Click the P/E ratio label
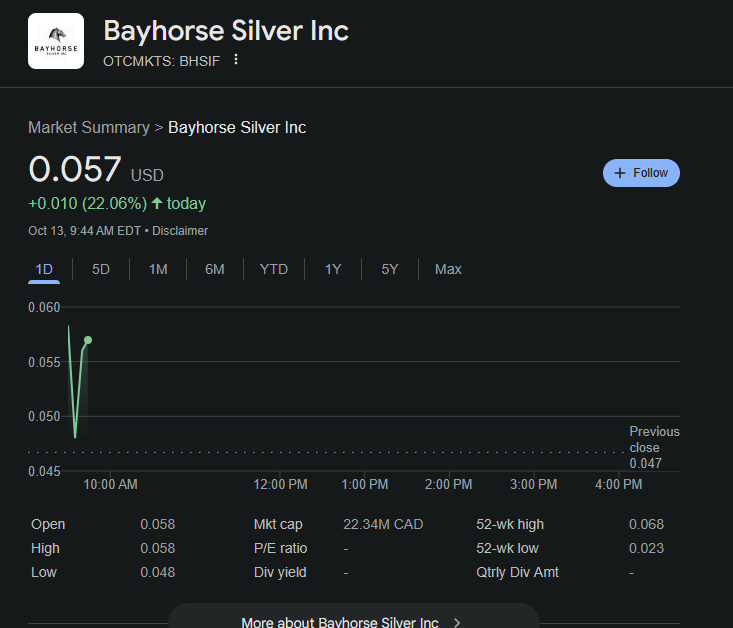Image resolution: width=733 pixels, height=628 pixels. click(280, 549)
